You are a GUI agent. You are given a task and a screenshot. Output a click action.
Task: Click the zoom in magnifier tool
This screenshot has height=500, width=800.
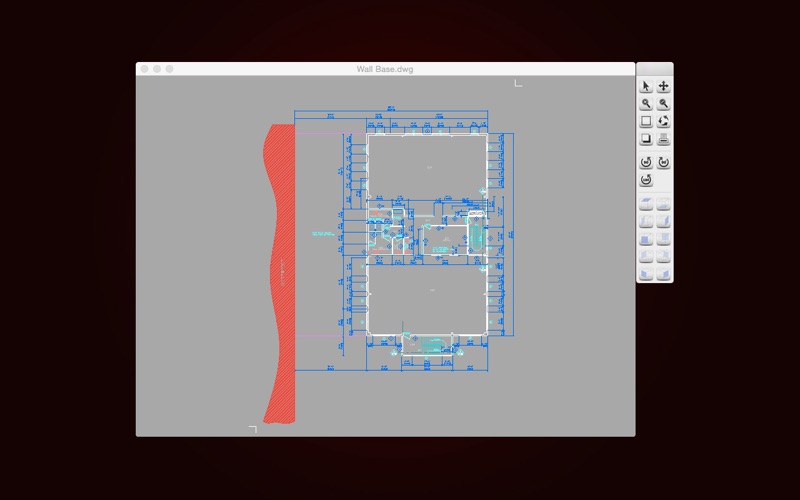(x=646, y=104)
